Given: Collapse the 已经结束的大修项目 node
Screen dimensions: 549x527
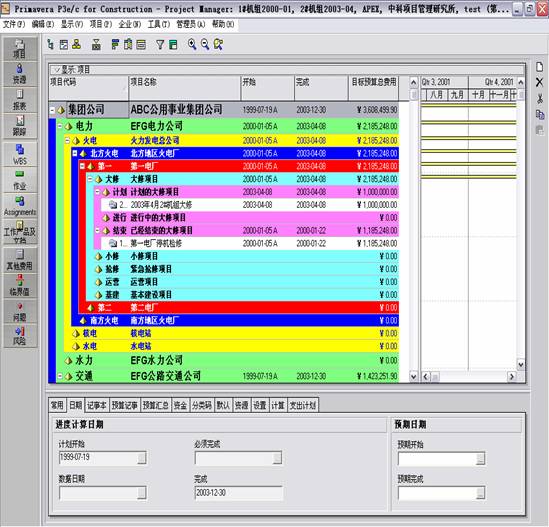Looking at the screenshot, I should tap(97, 231).
